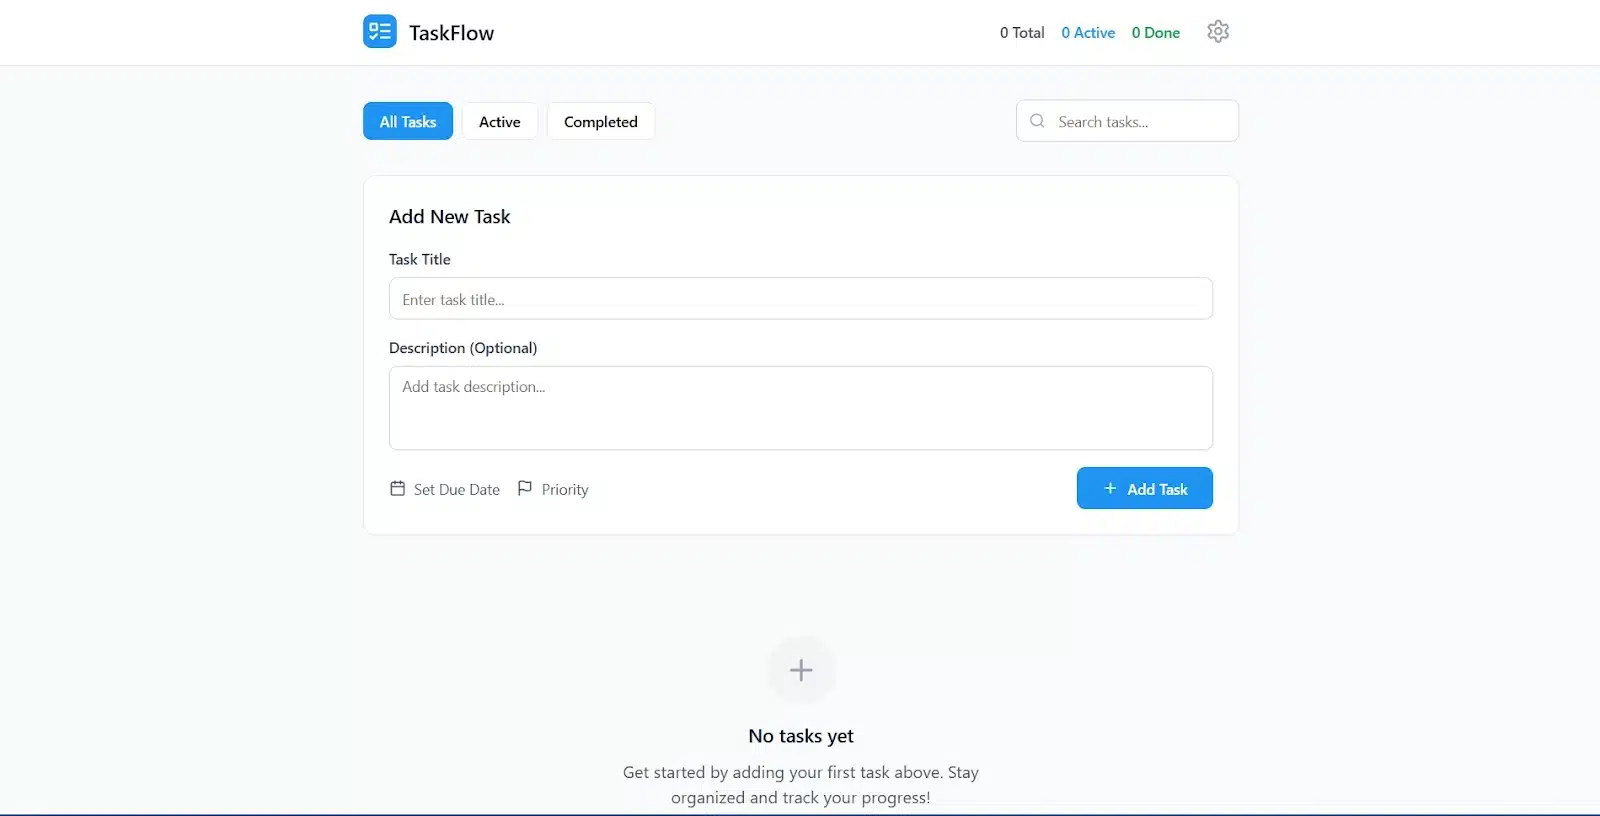The height and width of the screenshot is (816, 1600).
Task: Click the large plus icon above No tasks yet
Action: click(x=801, y=670)
